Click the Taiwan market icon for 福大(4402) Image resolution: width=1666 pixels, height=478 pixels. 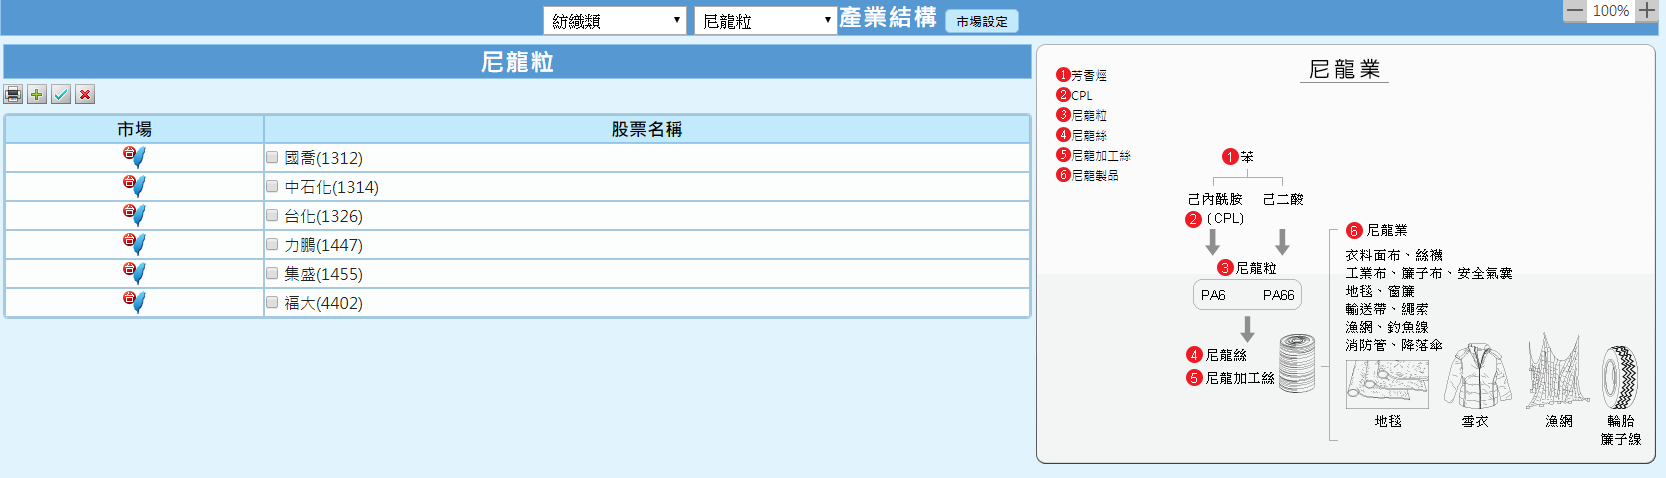click(x=134, y=302)
